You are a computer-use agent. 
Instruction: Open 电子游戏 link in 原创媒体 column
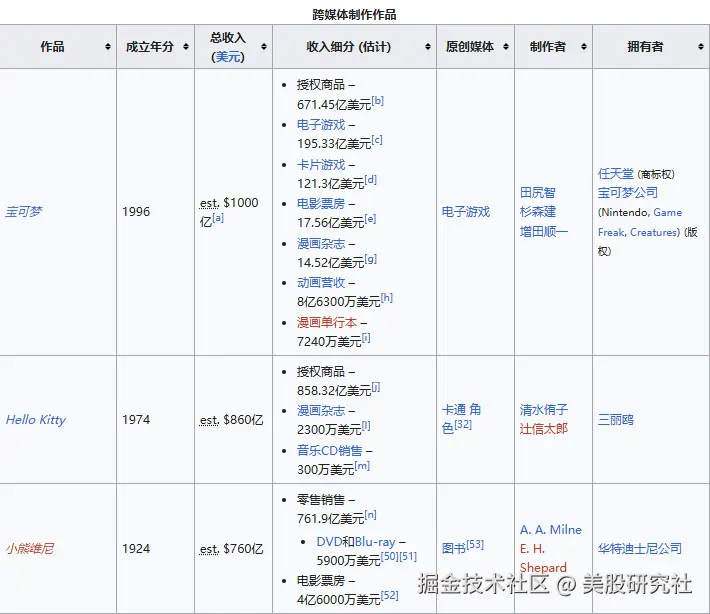(466, 211)
